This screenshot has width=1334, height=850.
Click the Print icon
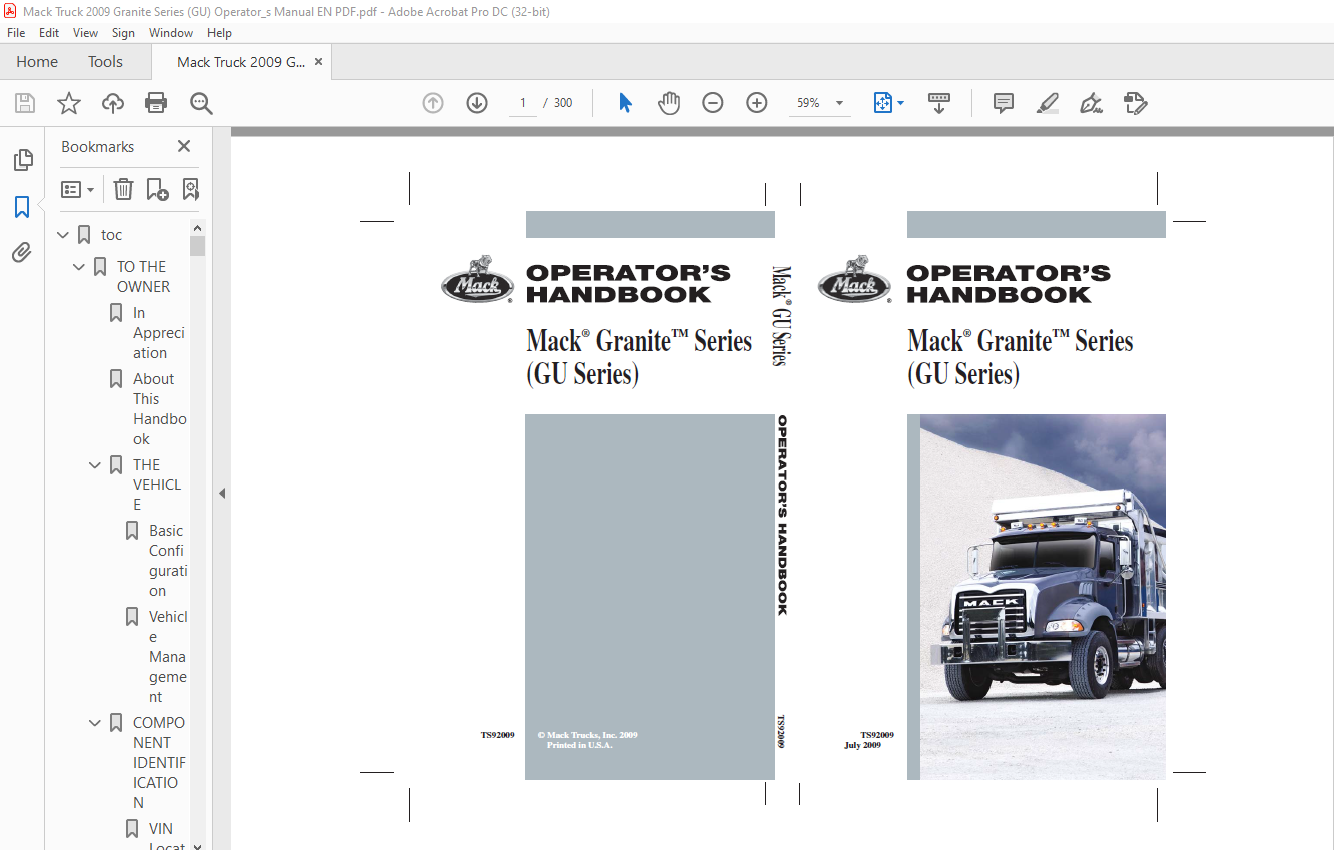156,103
